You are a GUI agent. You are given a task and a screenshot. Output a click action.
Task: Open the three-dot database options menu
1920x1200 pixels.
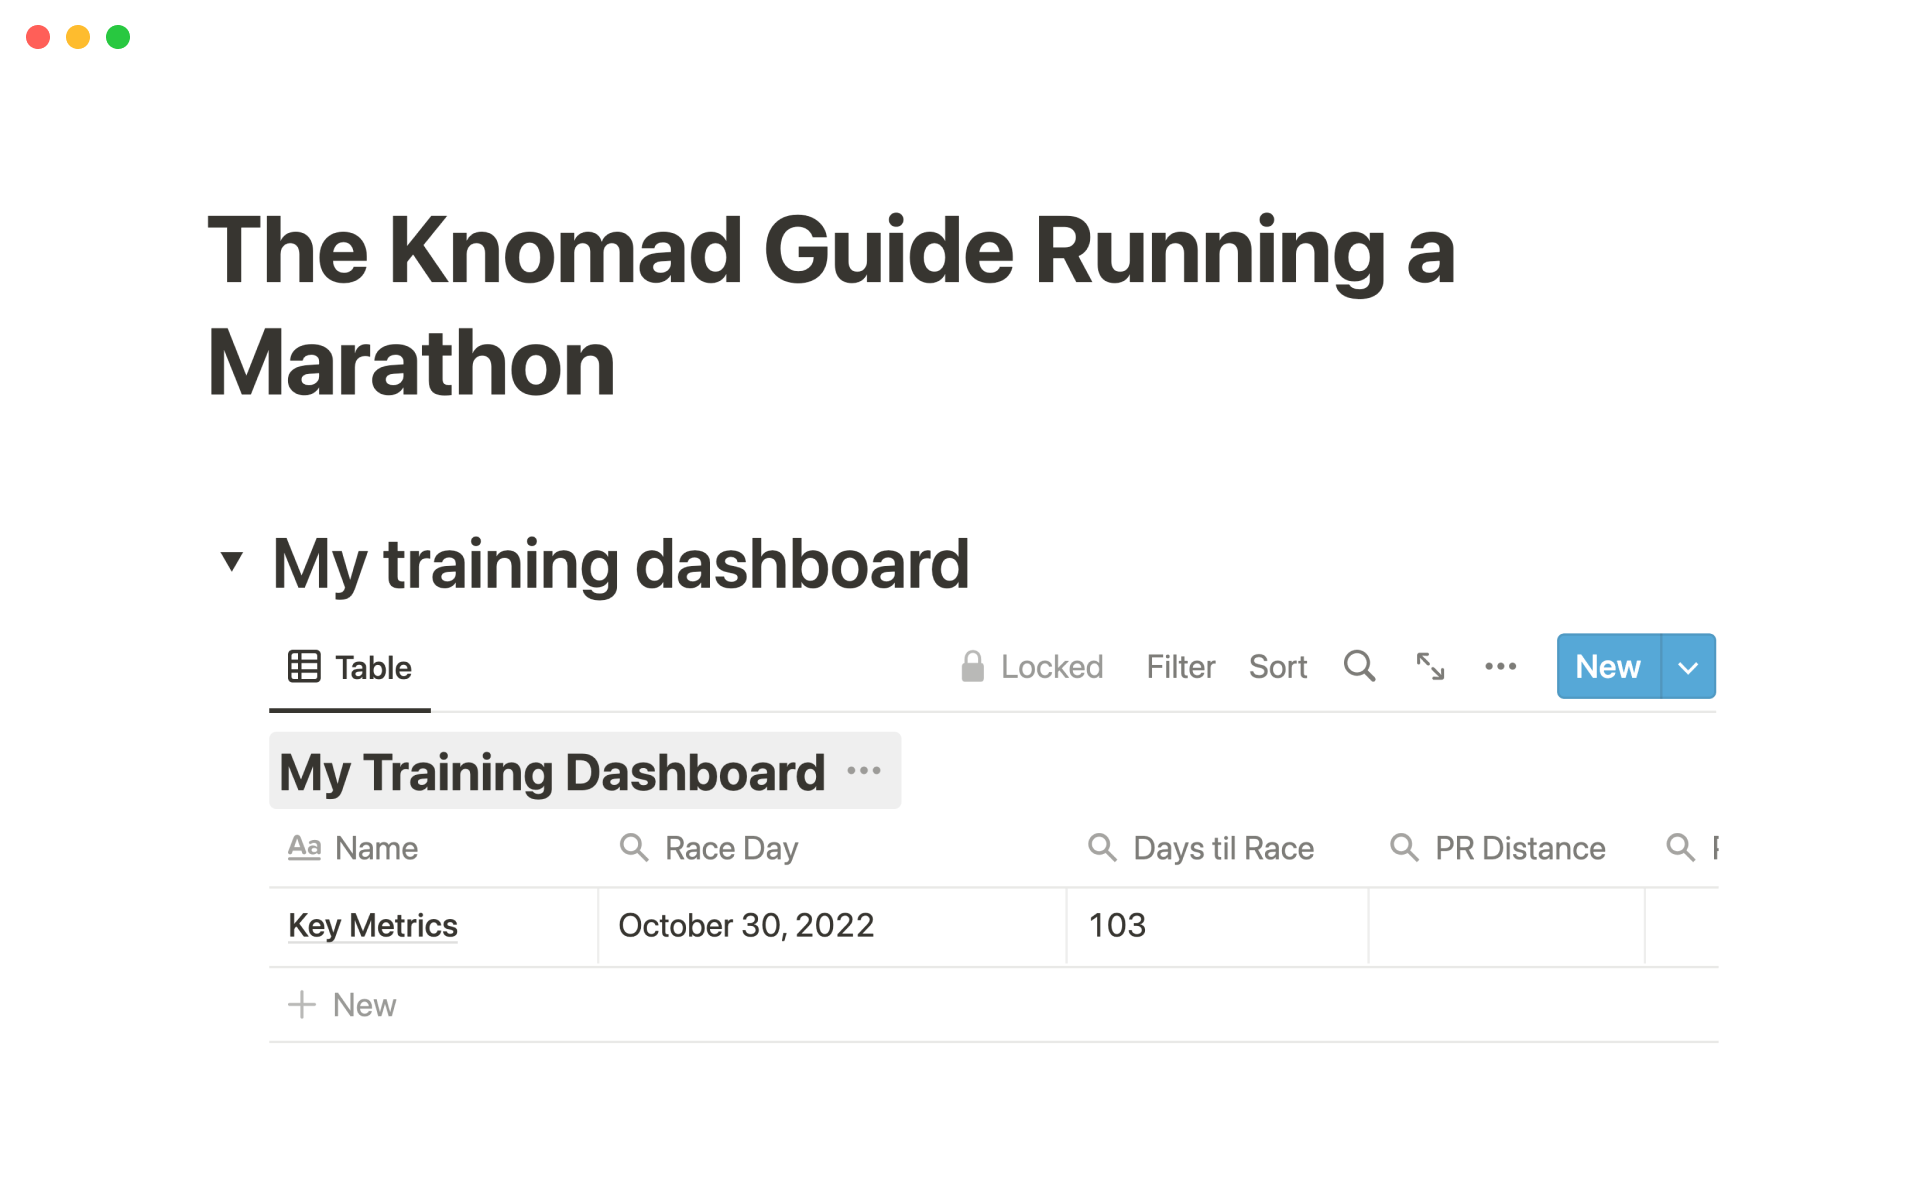click(x=1500, y=666)
